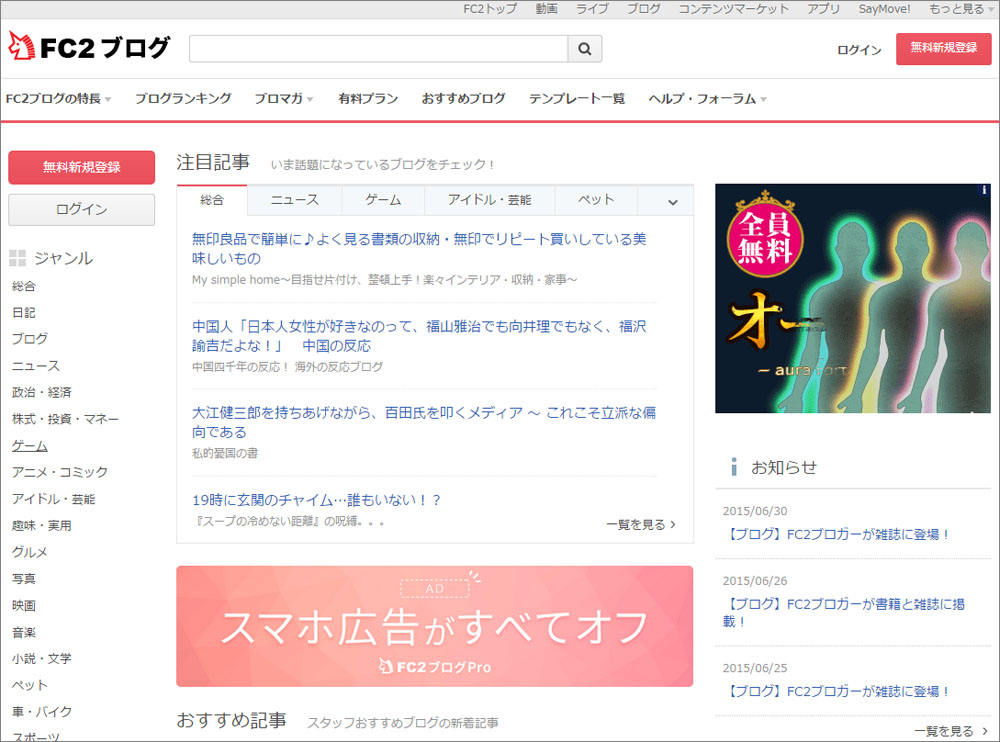Select the ペット genre in the sidebar
This screenshot has width=1000, height=742.
[29, 685]
